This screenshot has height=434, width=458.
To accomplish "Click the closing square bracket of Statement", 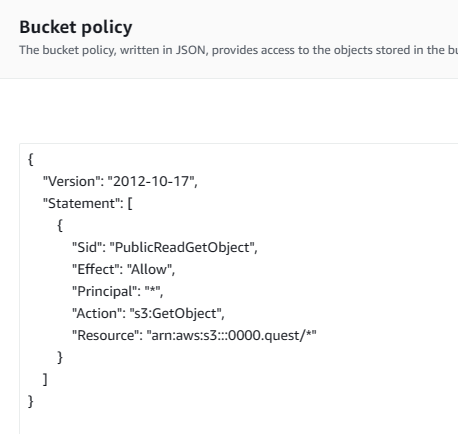I will 45,379.
